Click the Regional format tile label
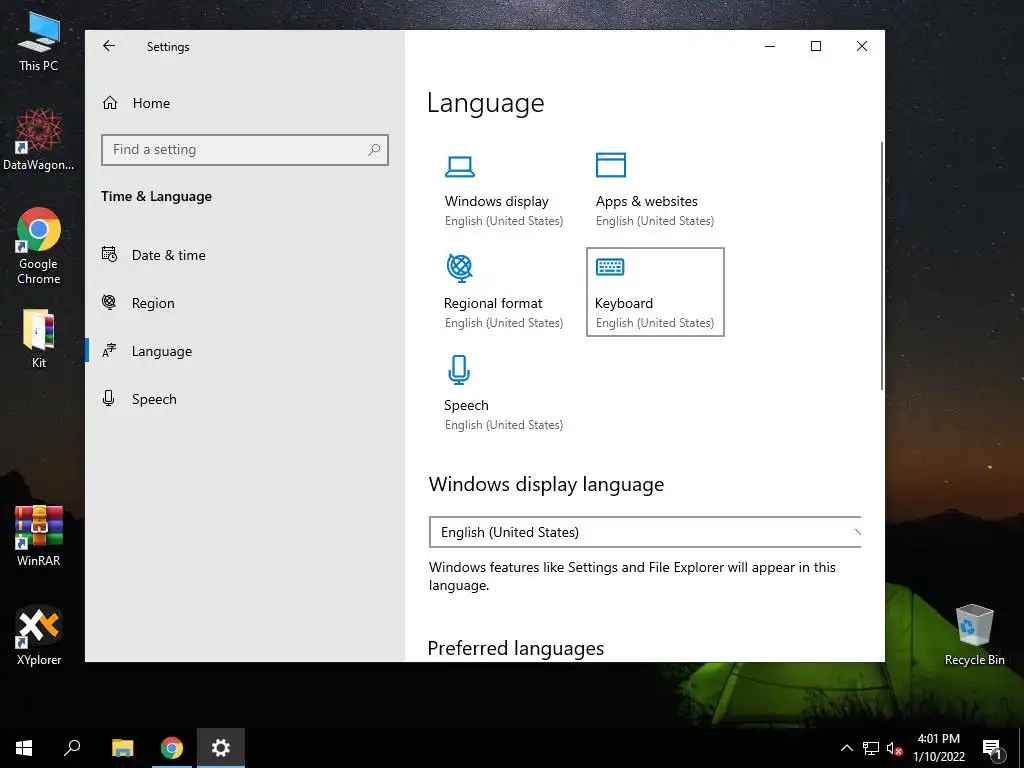 click(493, 303)
